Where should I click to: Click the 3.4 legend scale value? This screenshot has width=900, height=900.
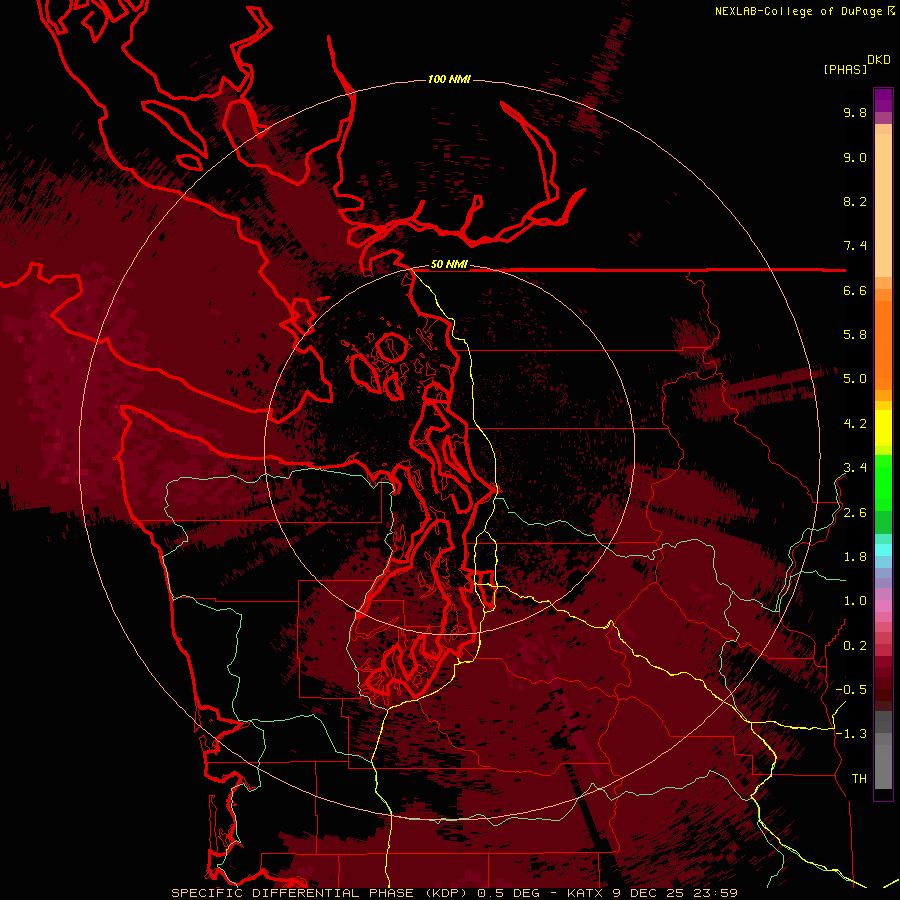(855, 468)
